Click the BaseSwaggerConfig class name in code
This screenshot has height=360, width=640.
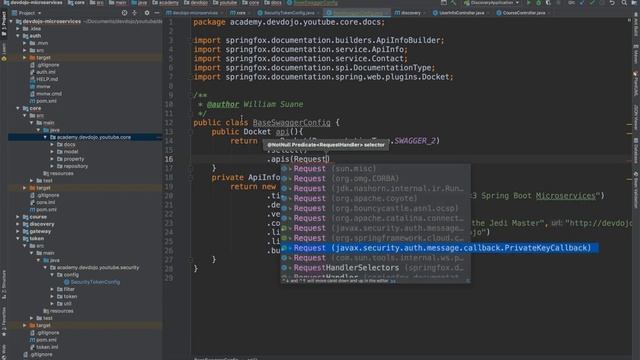(x=291, y=122)
